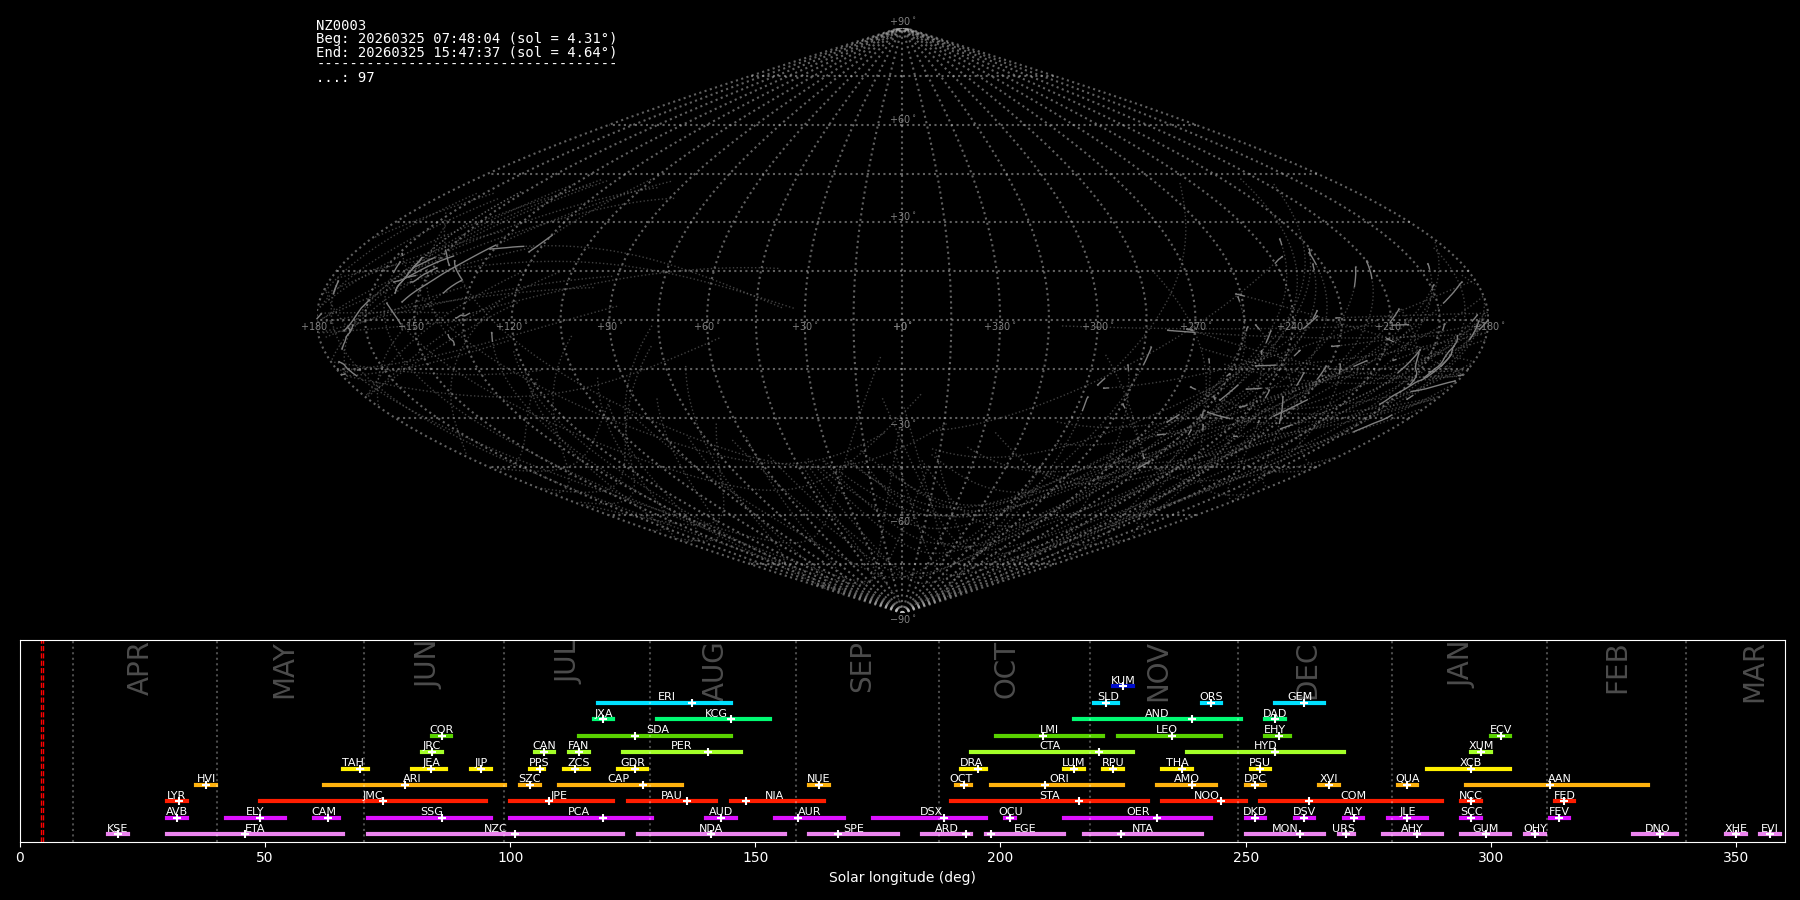Viewport: 1800px width, 900px height.
Task: Click the 'Solar longitude (deg)' axis label
Action: click(902, 878)
